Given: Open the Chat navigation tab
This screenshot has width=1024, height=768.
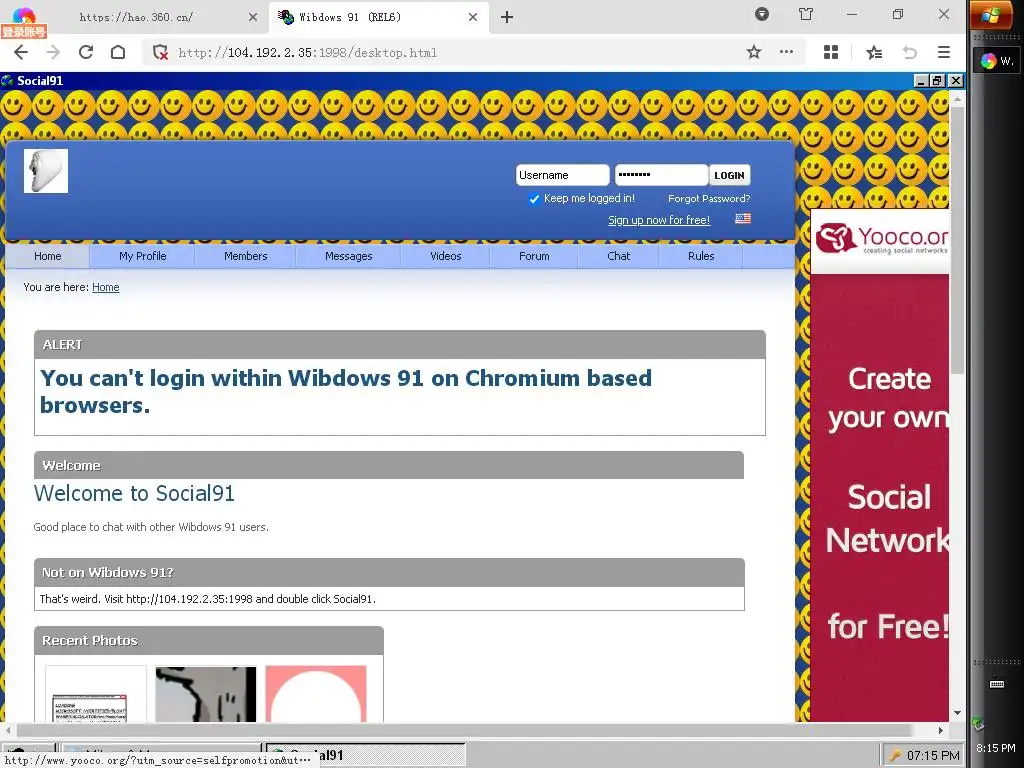Looking at the screenshot, I should (618, 256).
